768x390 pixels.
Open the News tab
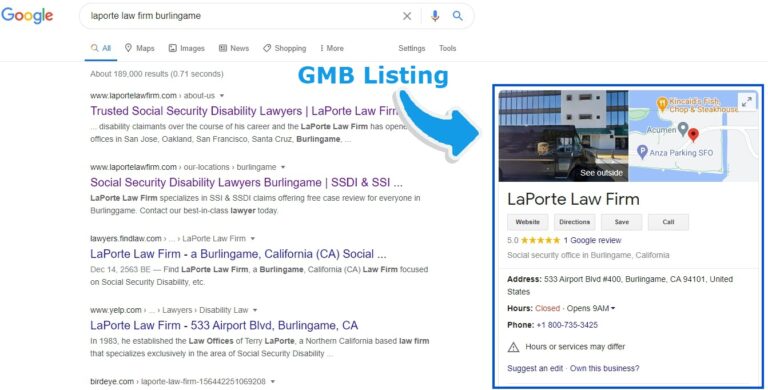click(x=234, y=48)
